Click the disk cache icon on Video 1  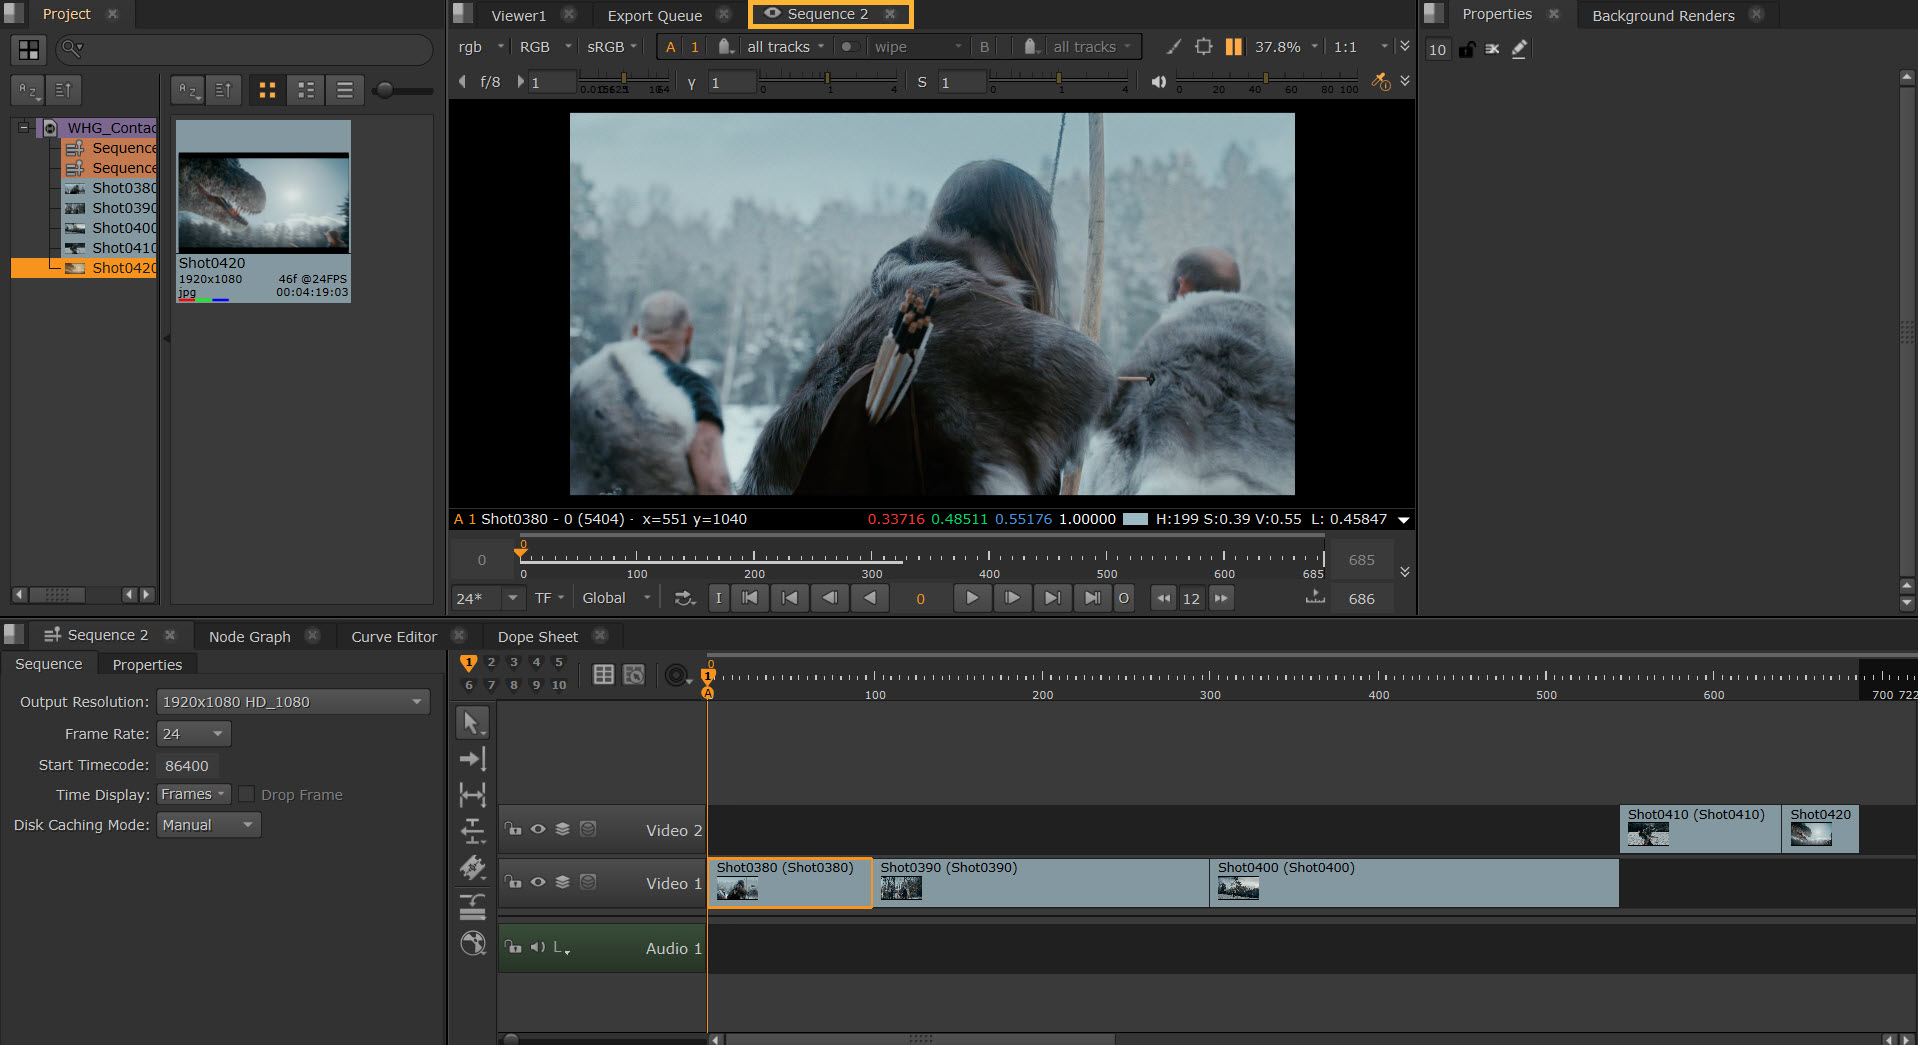pos(588,882)
